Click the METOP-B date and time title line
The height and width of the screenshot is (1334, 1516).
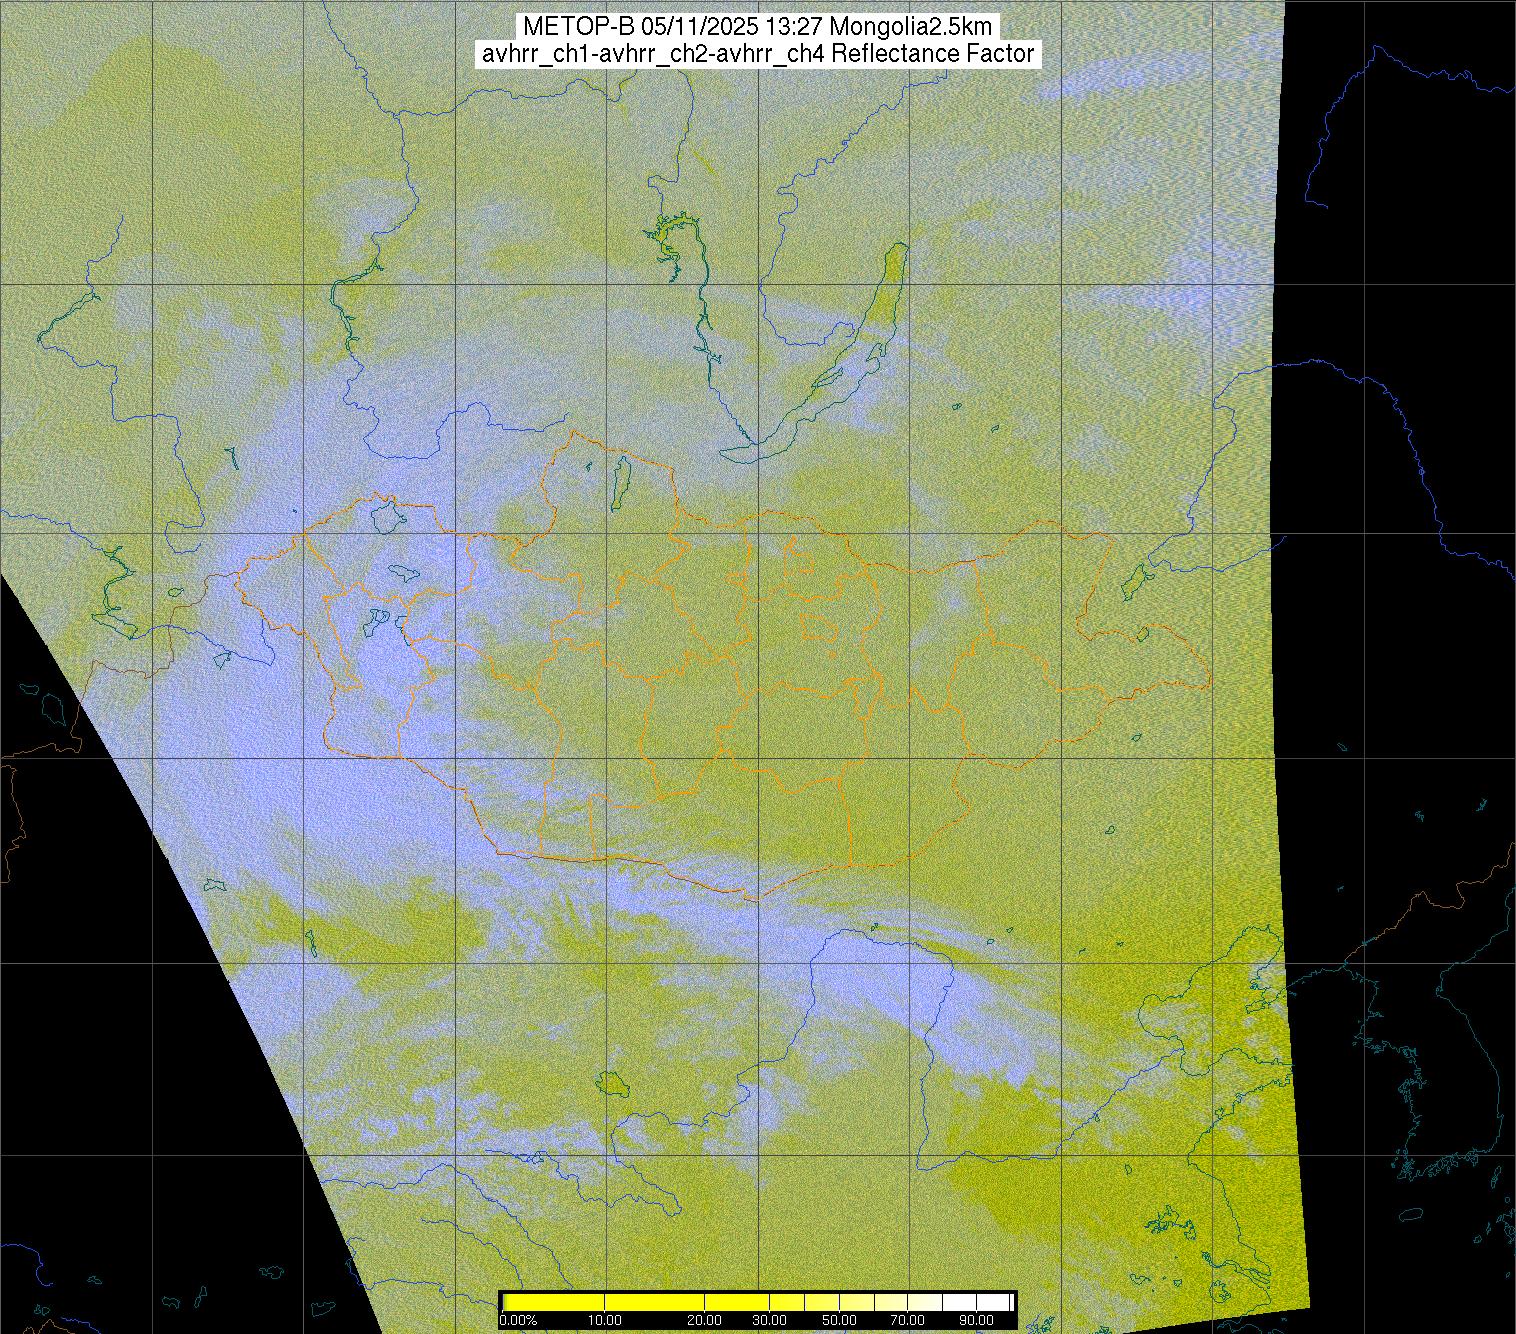(757, 27)
